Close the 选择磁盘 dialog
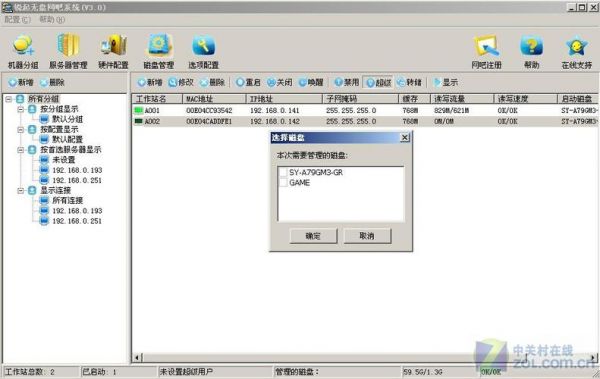The width and height of the screenshot is (600, 379). click(404, 137)
